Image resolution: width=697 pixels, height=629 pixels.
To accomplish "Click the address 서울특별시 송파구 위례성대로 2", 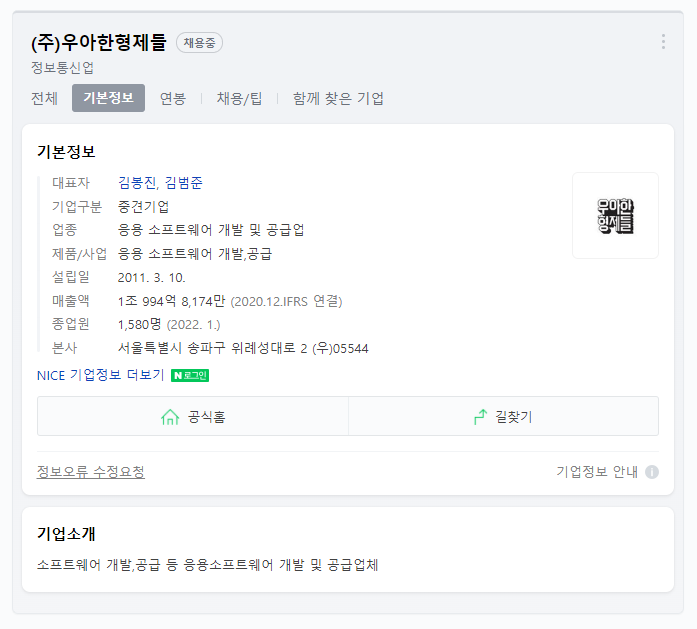I will point(212,348).
